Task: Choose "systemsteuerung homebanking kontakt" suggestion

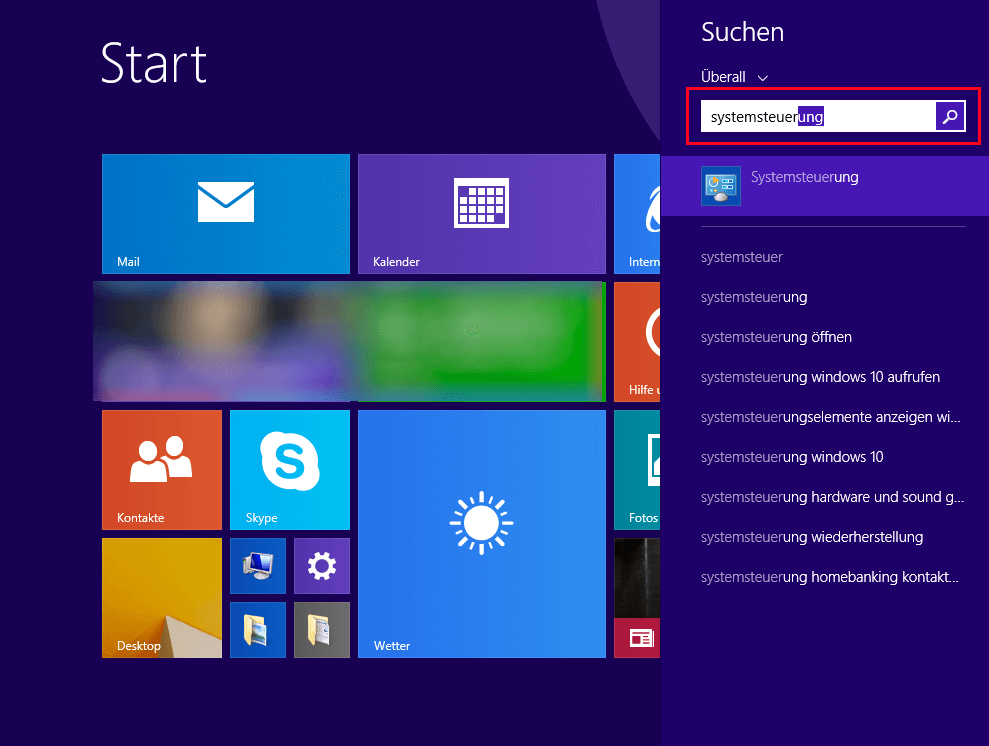Action: click(x=830, y=577)
